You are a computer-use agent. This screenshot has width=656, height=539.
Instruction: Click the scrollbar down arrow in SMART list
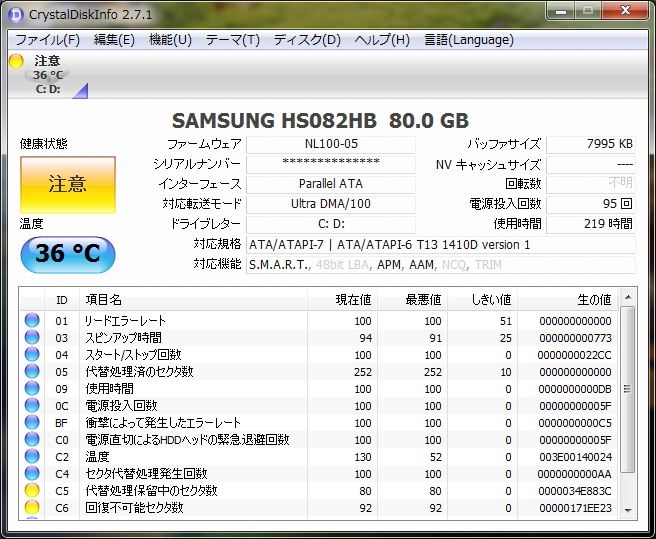[x=628, y=510]
